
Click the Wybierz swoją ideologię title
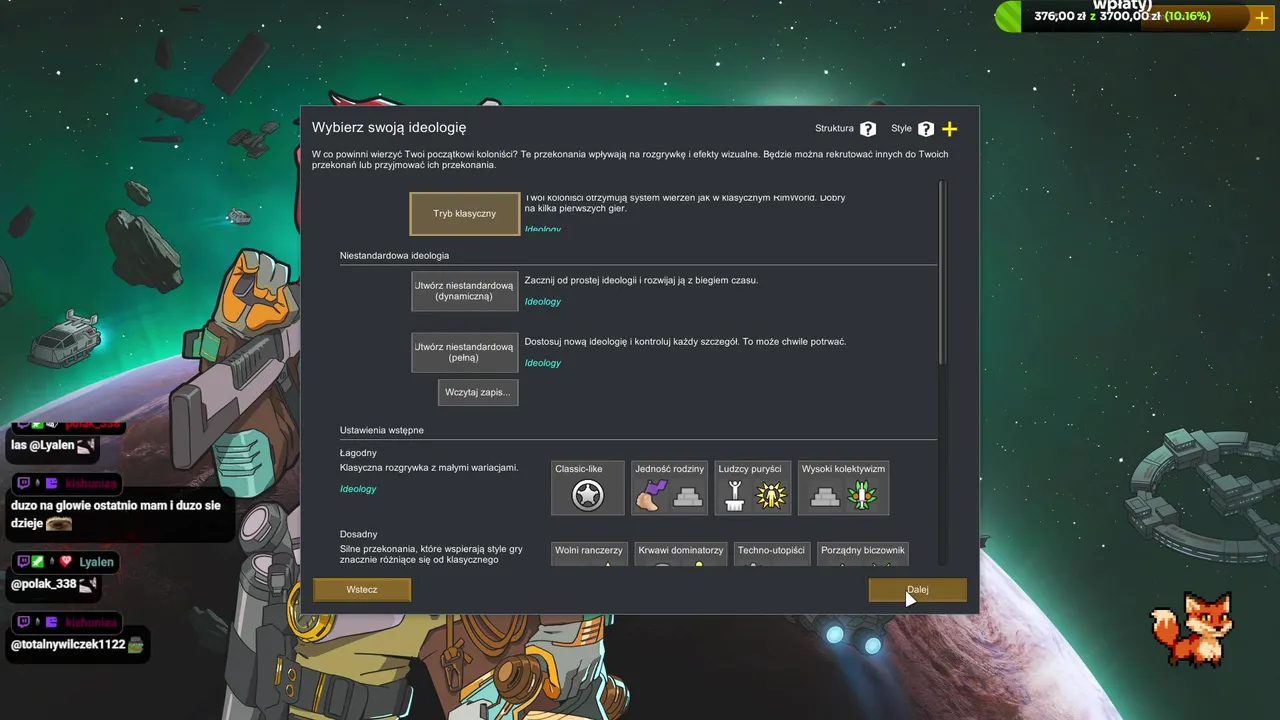pos(389,128)
